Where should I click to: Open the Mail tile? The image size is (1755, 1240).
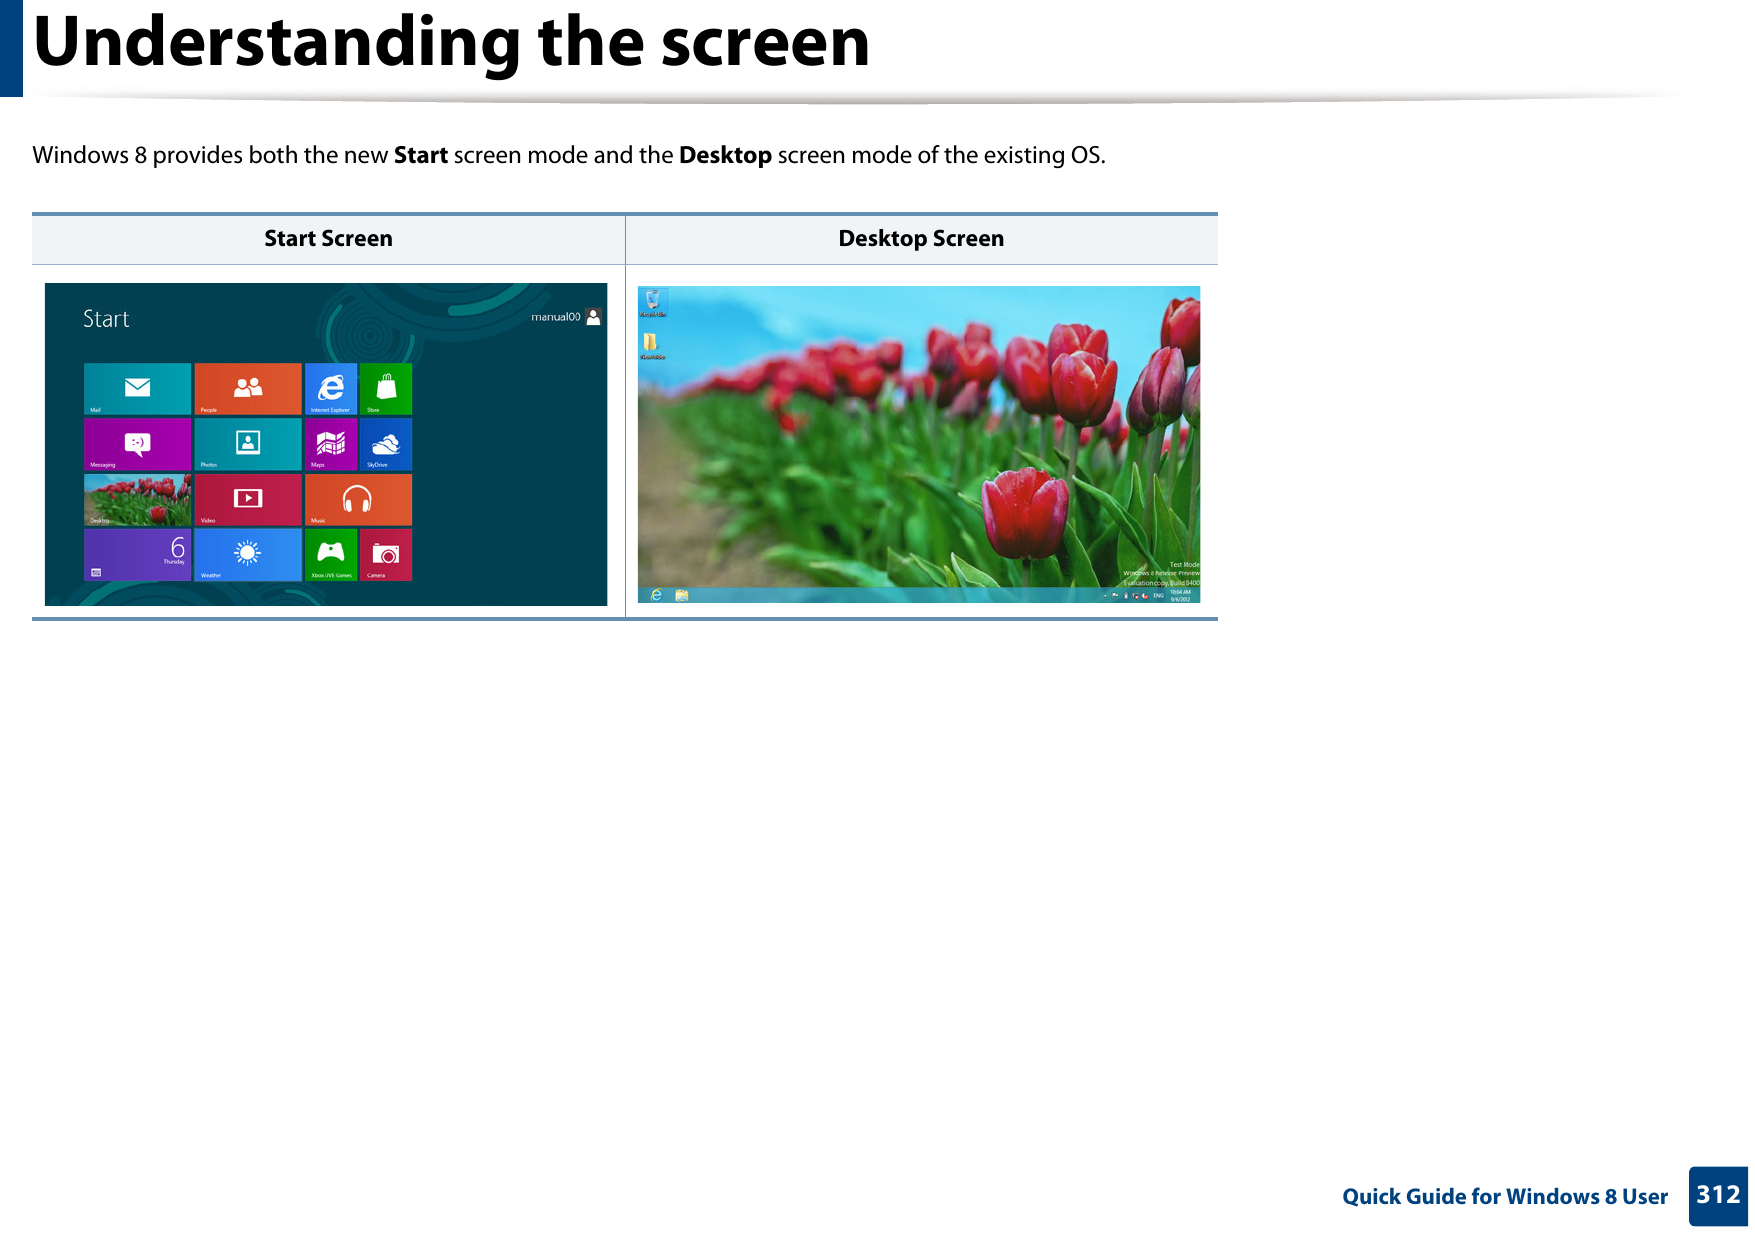[x=137, y=389]
